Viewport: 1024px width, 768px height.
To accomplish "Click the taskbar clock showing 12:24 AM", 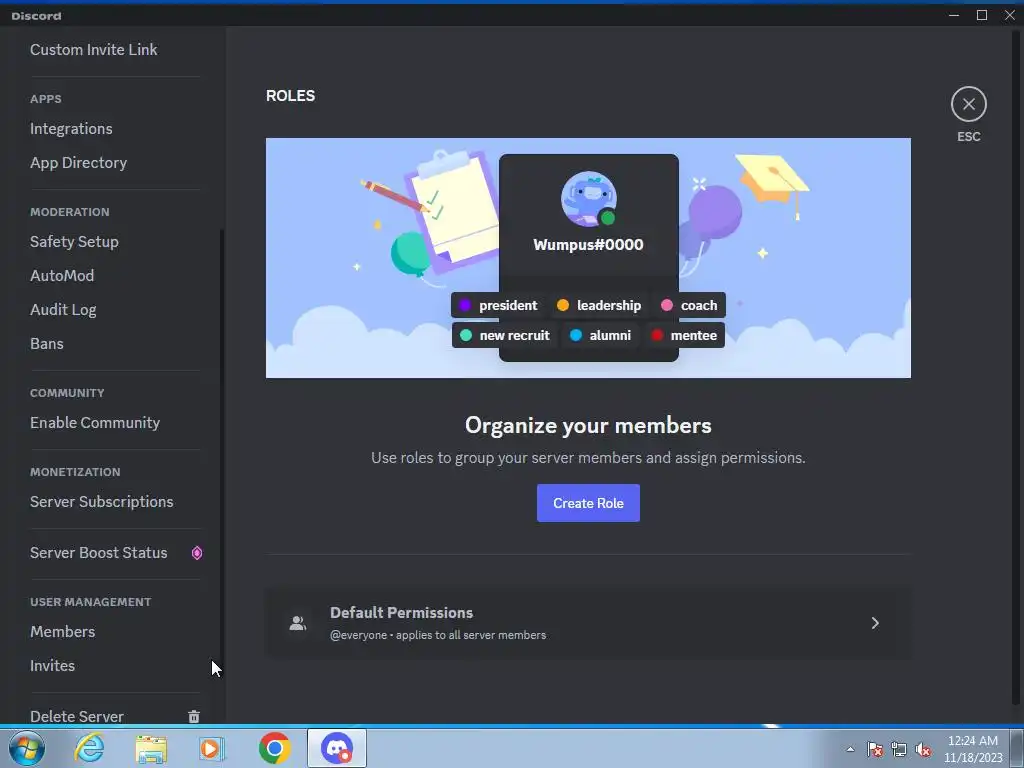I will point(973,749).
